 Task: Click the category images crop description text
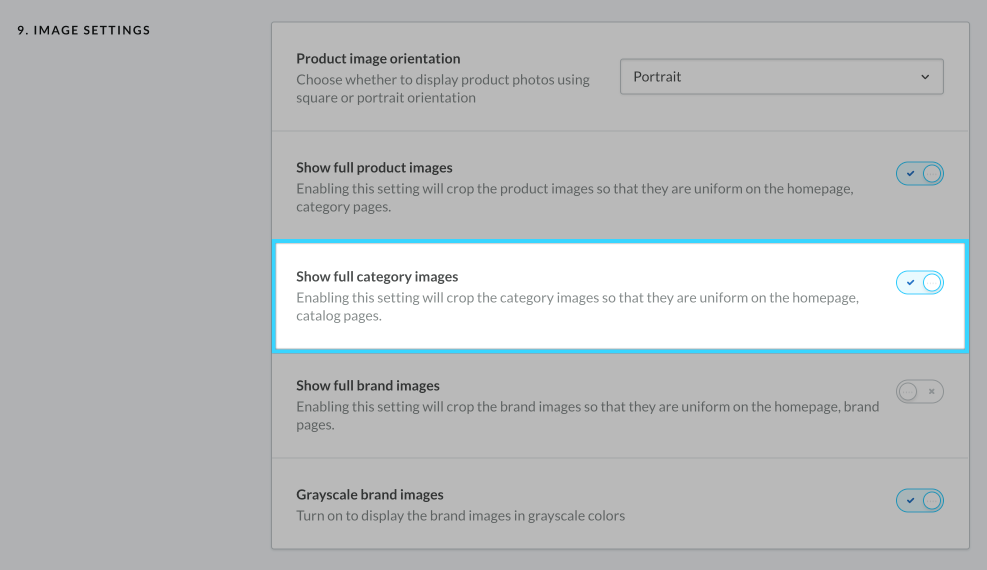(x=577, y=307)
